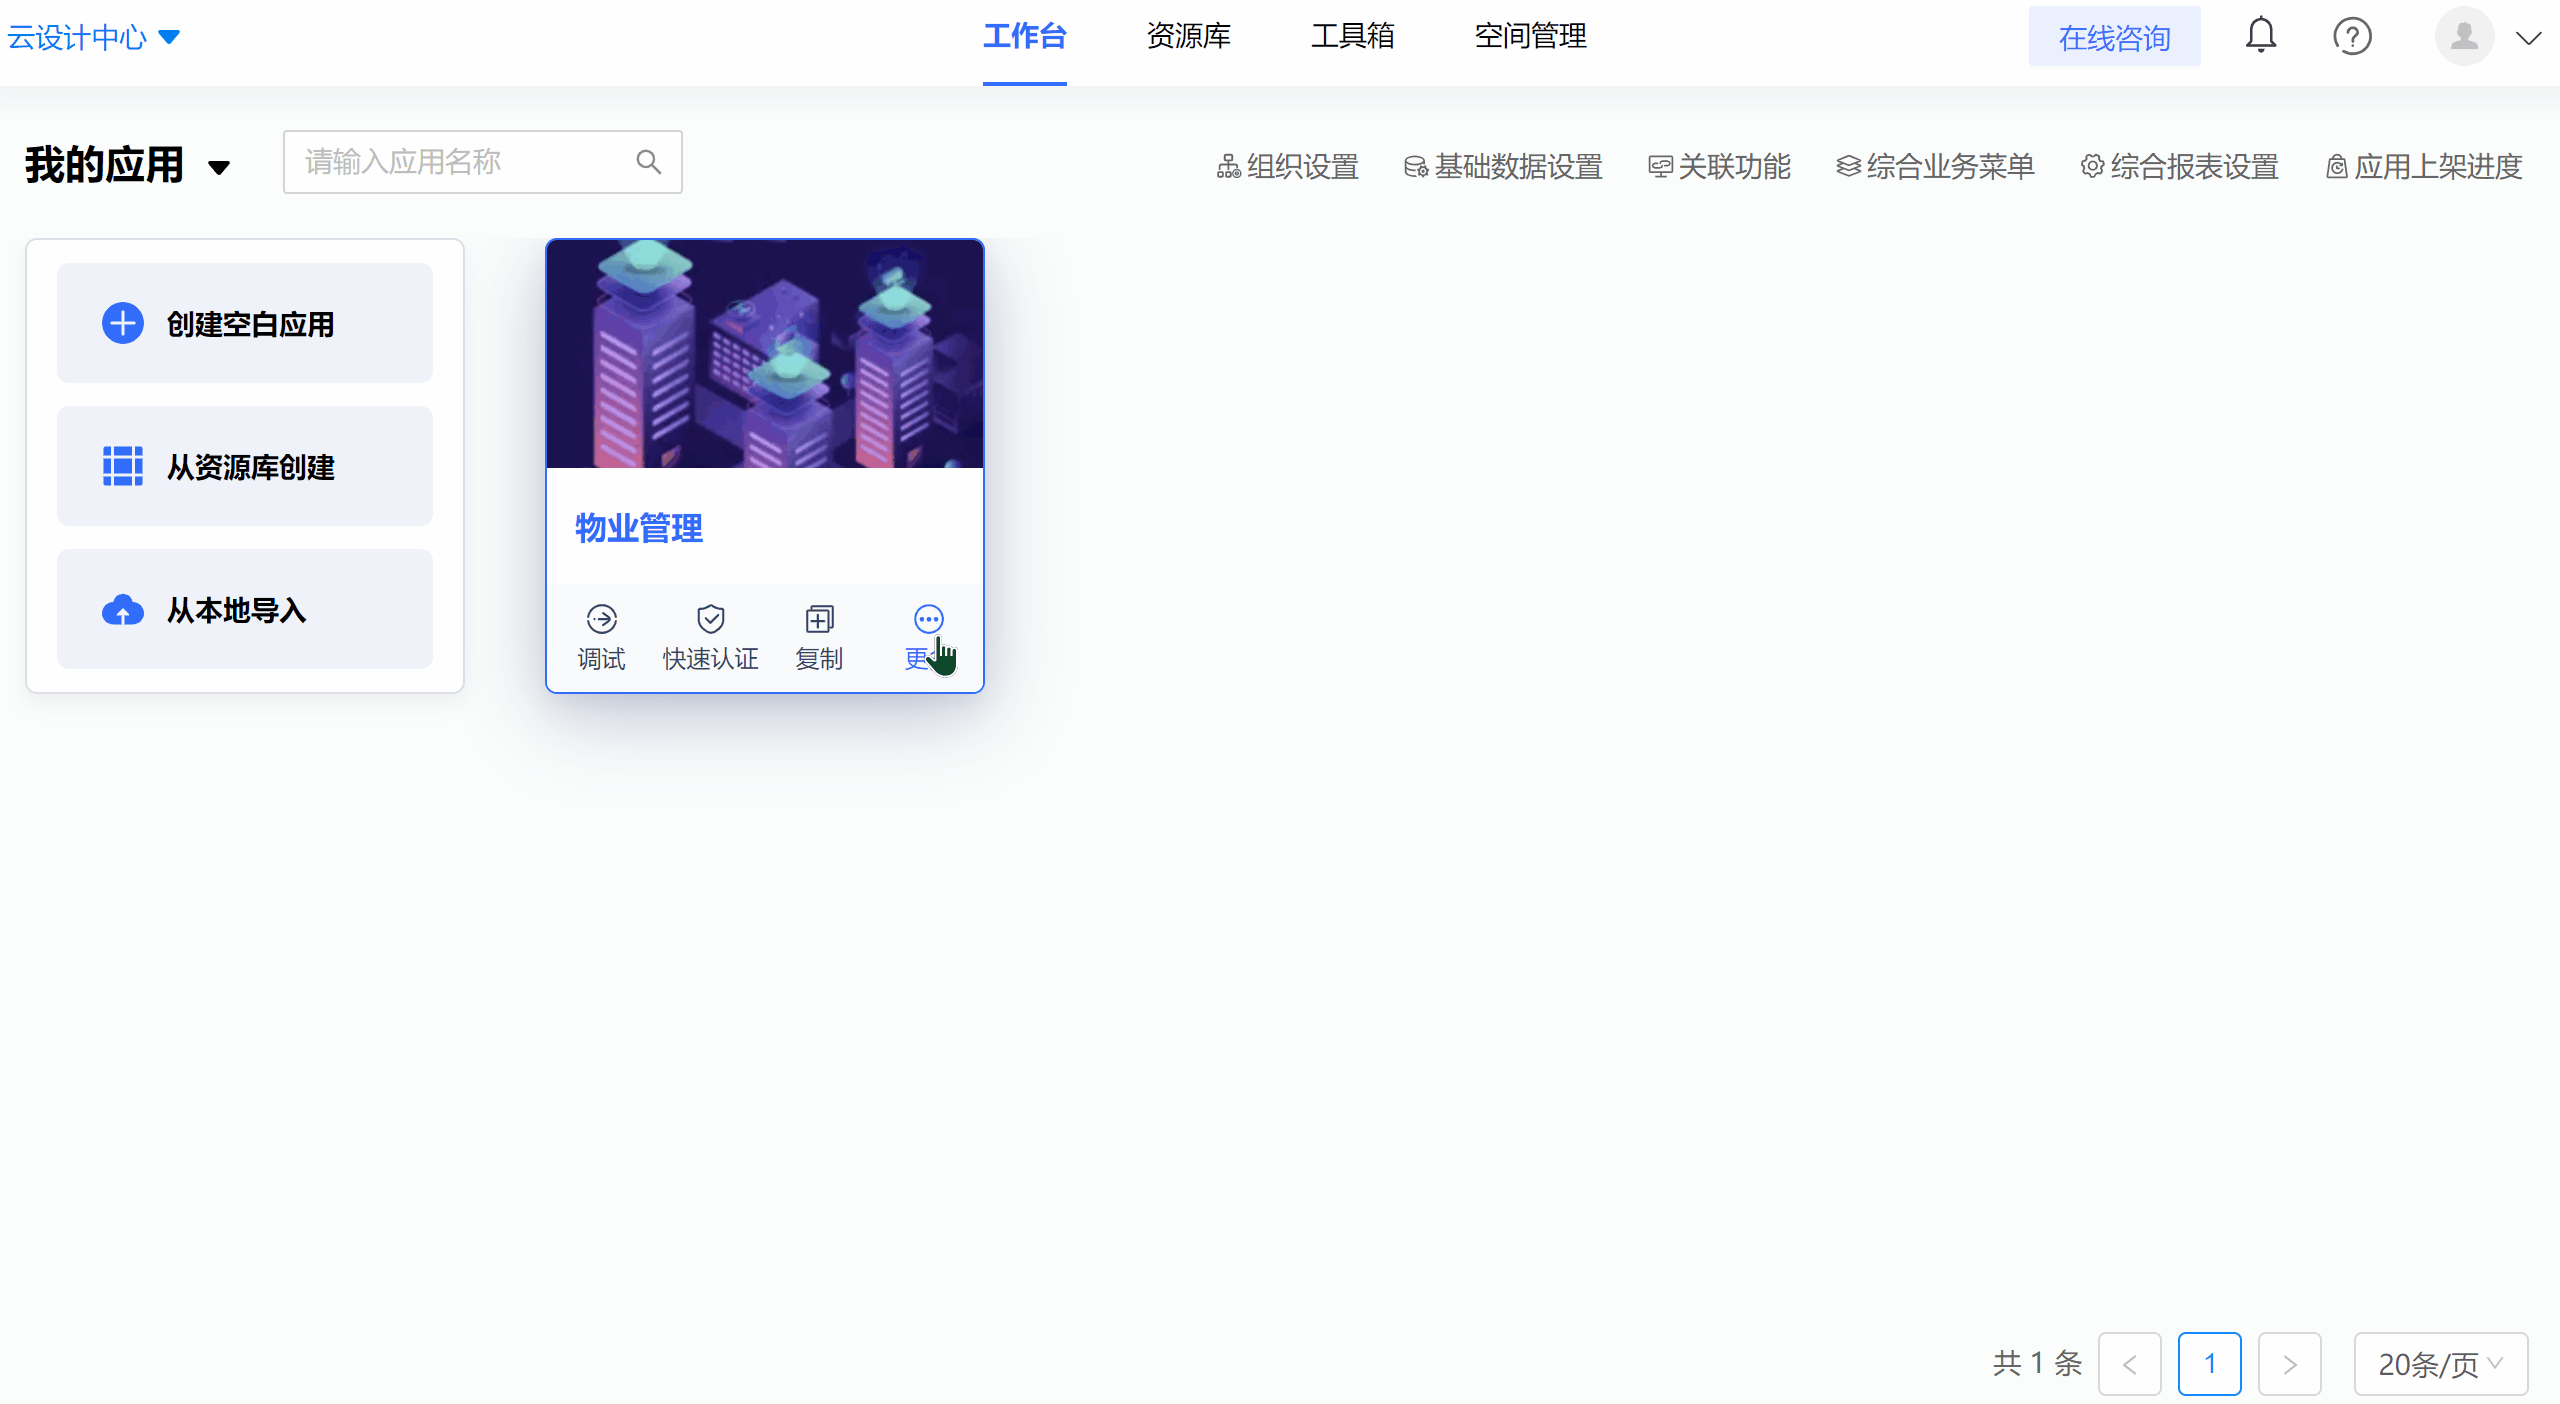This screenshot has height=1404, width=2560.
Task: Switch to the 资源库 tab
Action: 1188,36
